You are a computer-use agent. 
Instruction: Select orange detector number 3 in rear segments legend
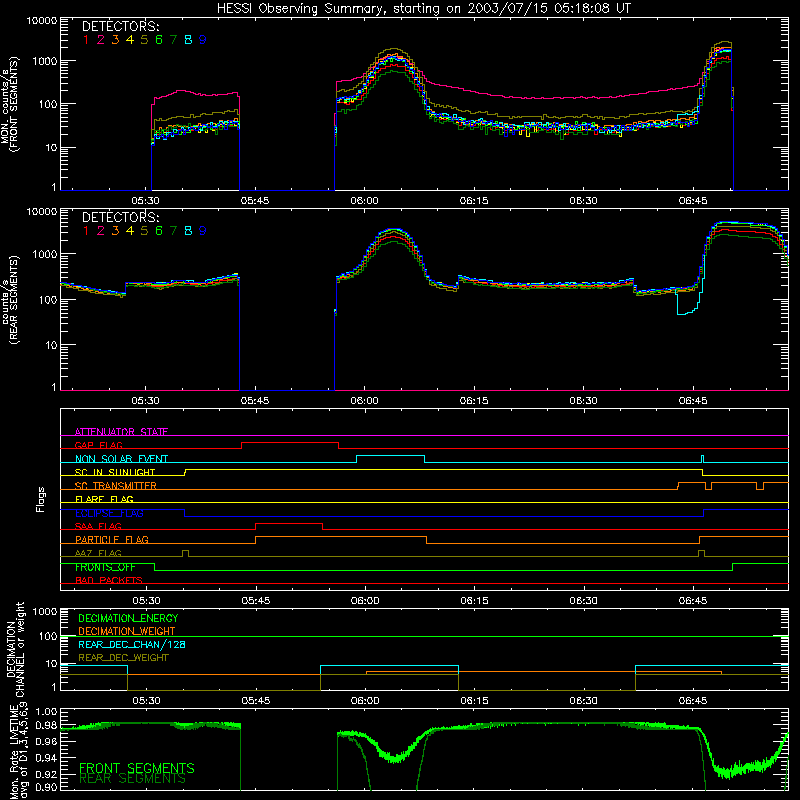[115, 231]
